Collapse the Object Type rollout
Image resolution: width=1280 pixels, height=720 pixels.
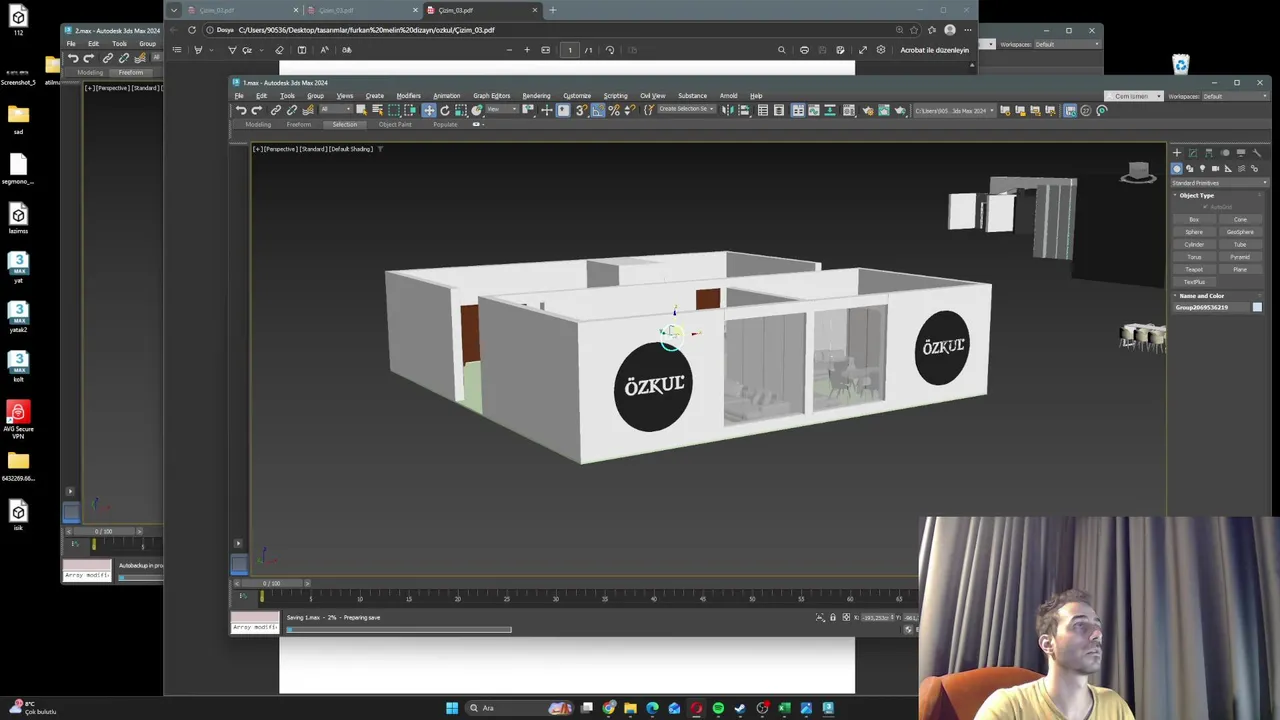(x=1195, y=195)
